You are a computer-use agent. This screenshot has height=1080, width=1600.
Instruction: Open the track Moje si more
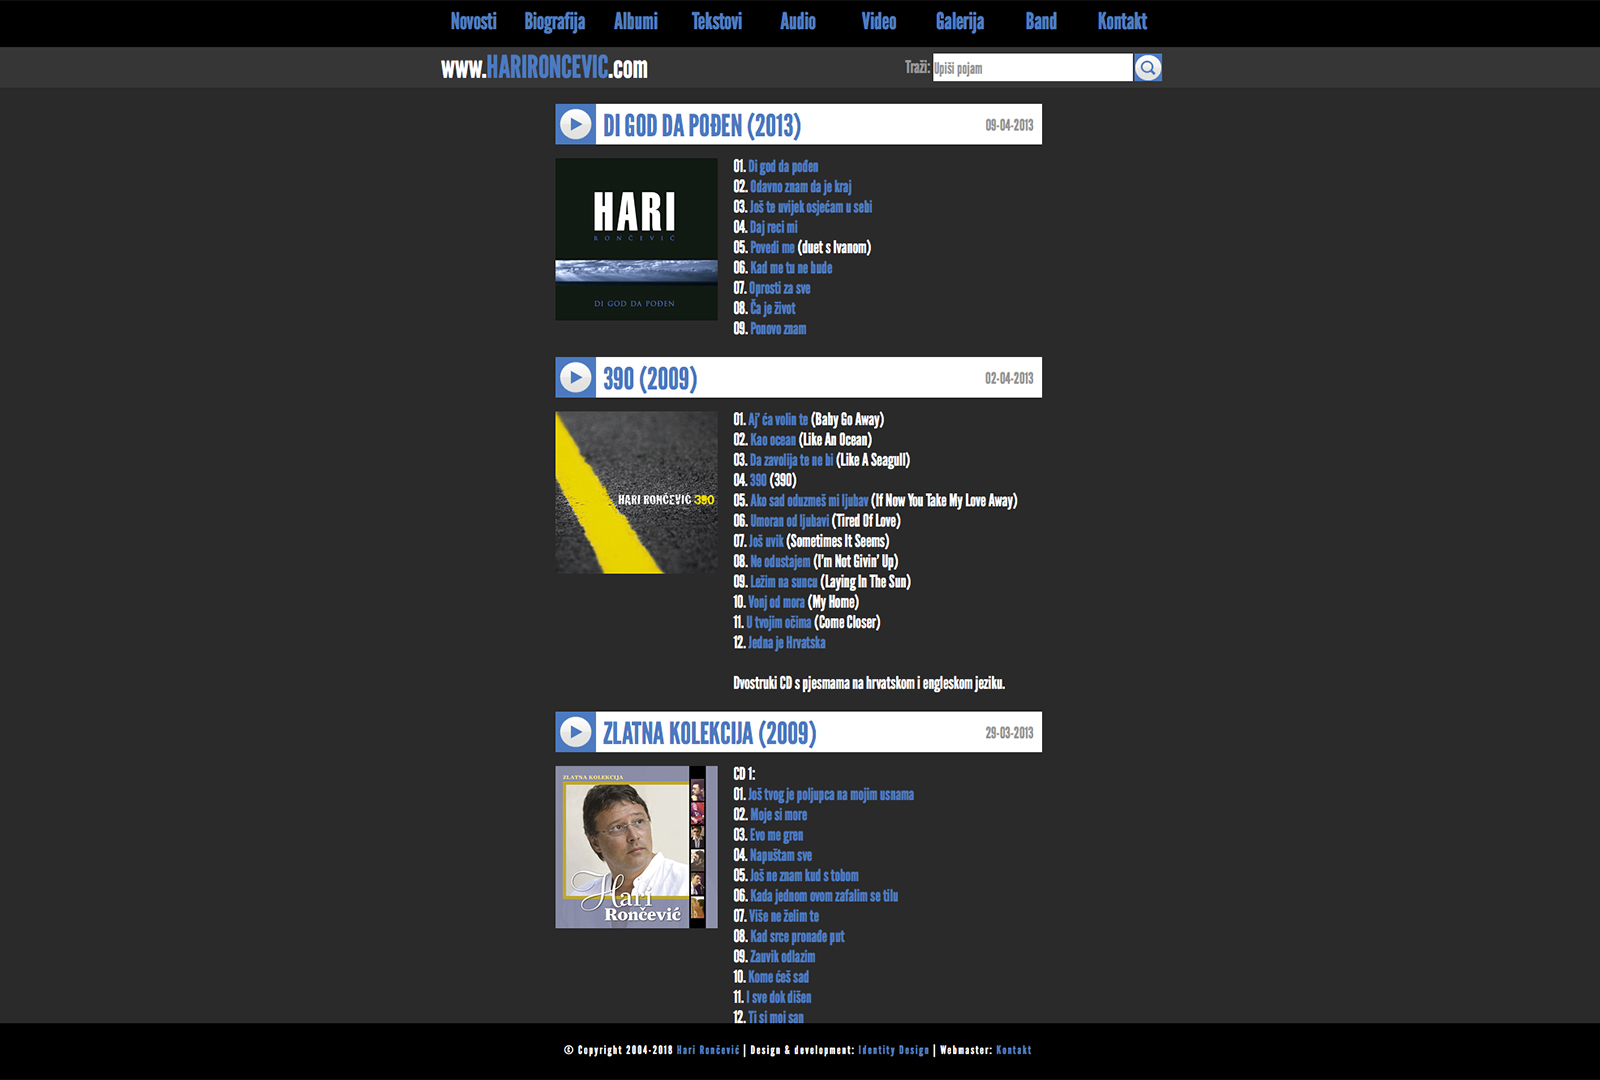[x=778, y=815]
